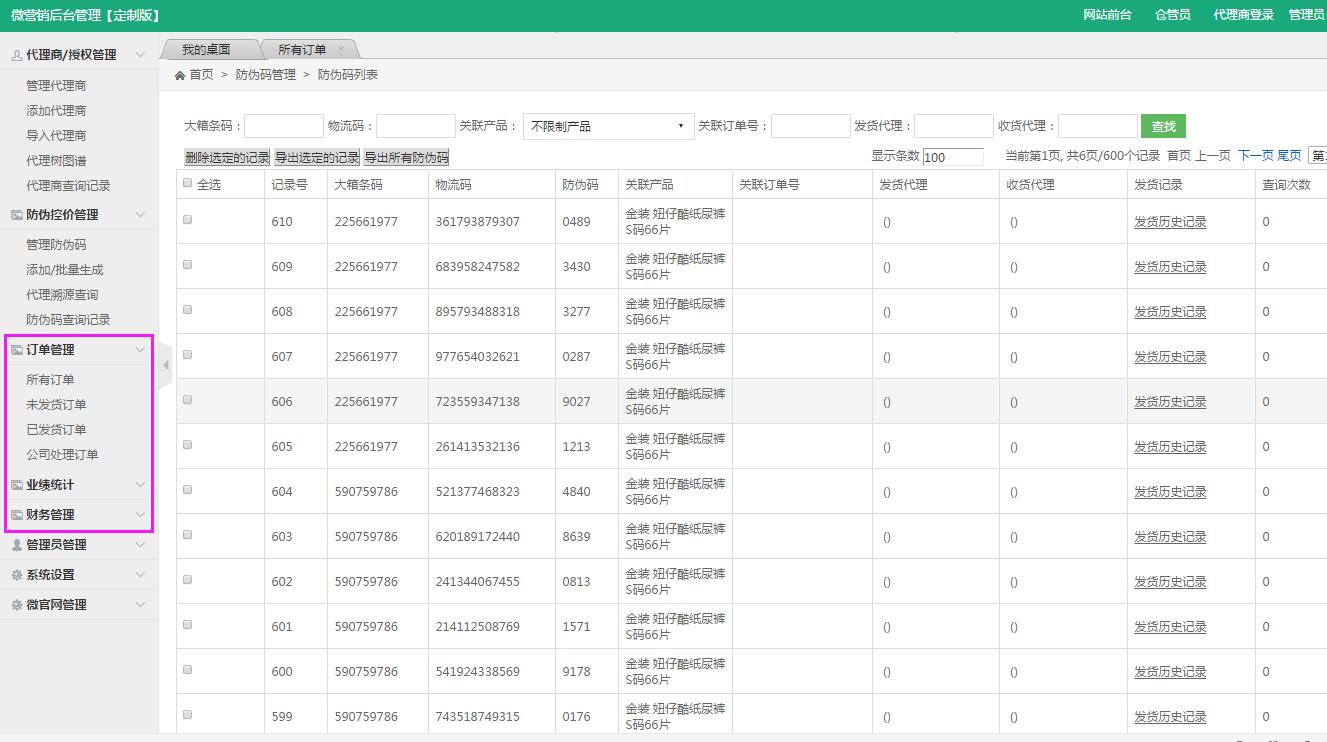This screenshot has height=742, width=1327.
Task: Focus the 收货代理 search field
Action: (1098, 126)
